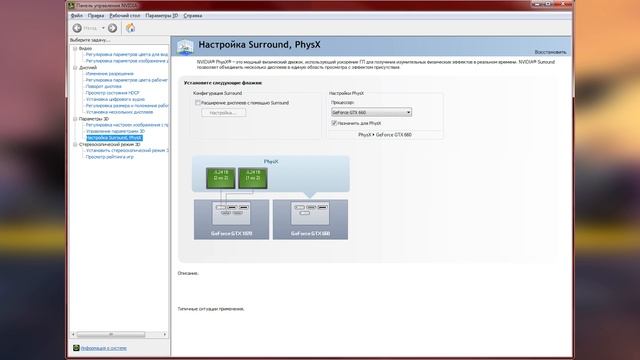Open Установка нескольких дисплеев task
The width and height of the screenshot is (640, 360).
(x=120, y=112)
